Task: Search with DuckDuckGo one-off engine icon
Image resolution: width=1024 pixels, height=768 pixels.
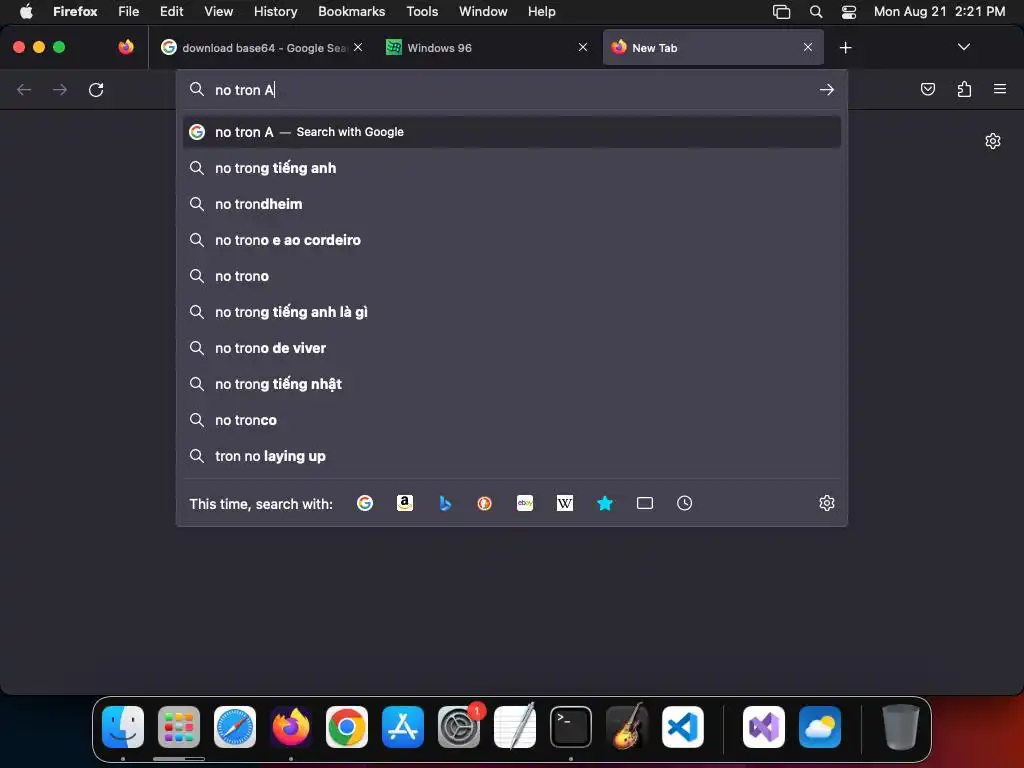Action: (485, 503)
